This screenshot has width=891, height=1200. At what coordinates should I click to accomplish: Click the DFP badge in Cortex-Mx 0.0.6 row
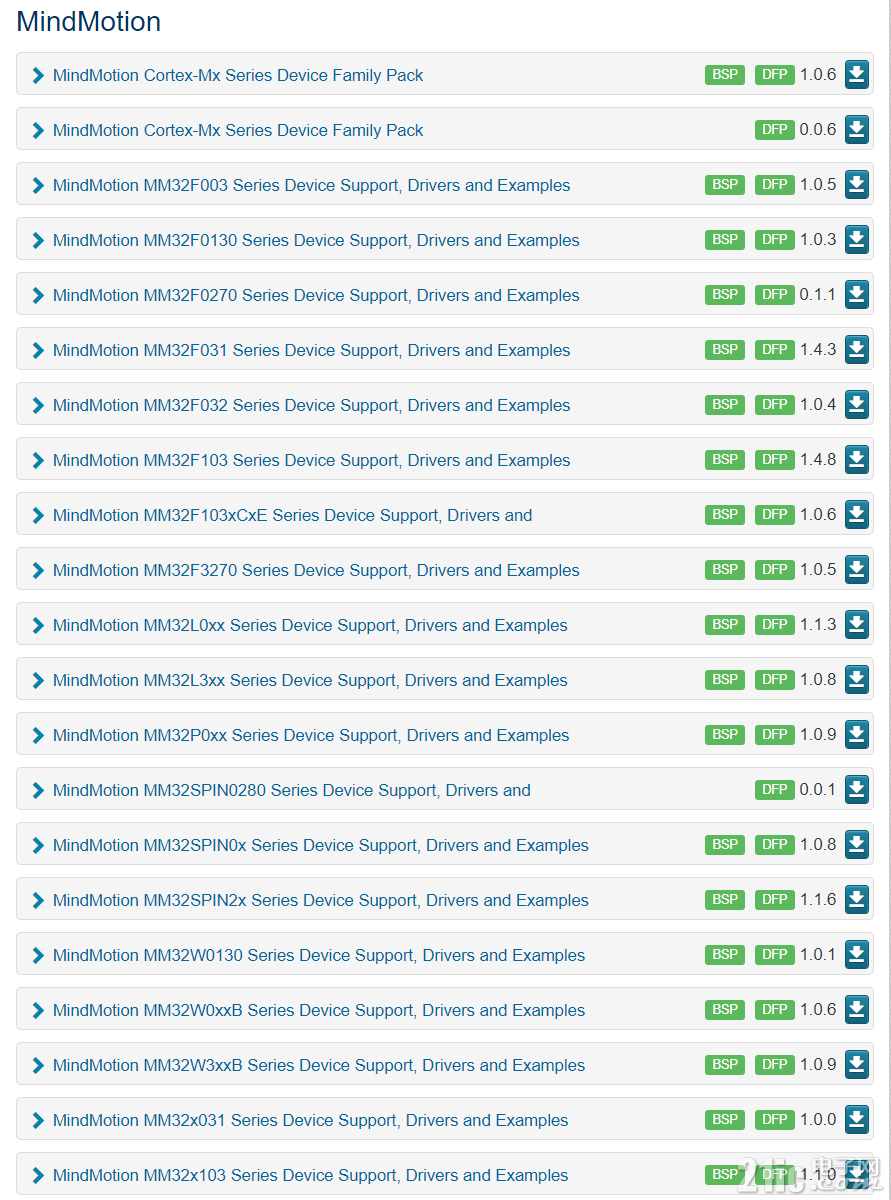[775, 130]
